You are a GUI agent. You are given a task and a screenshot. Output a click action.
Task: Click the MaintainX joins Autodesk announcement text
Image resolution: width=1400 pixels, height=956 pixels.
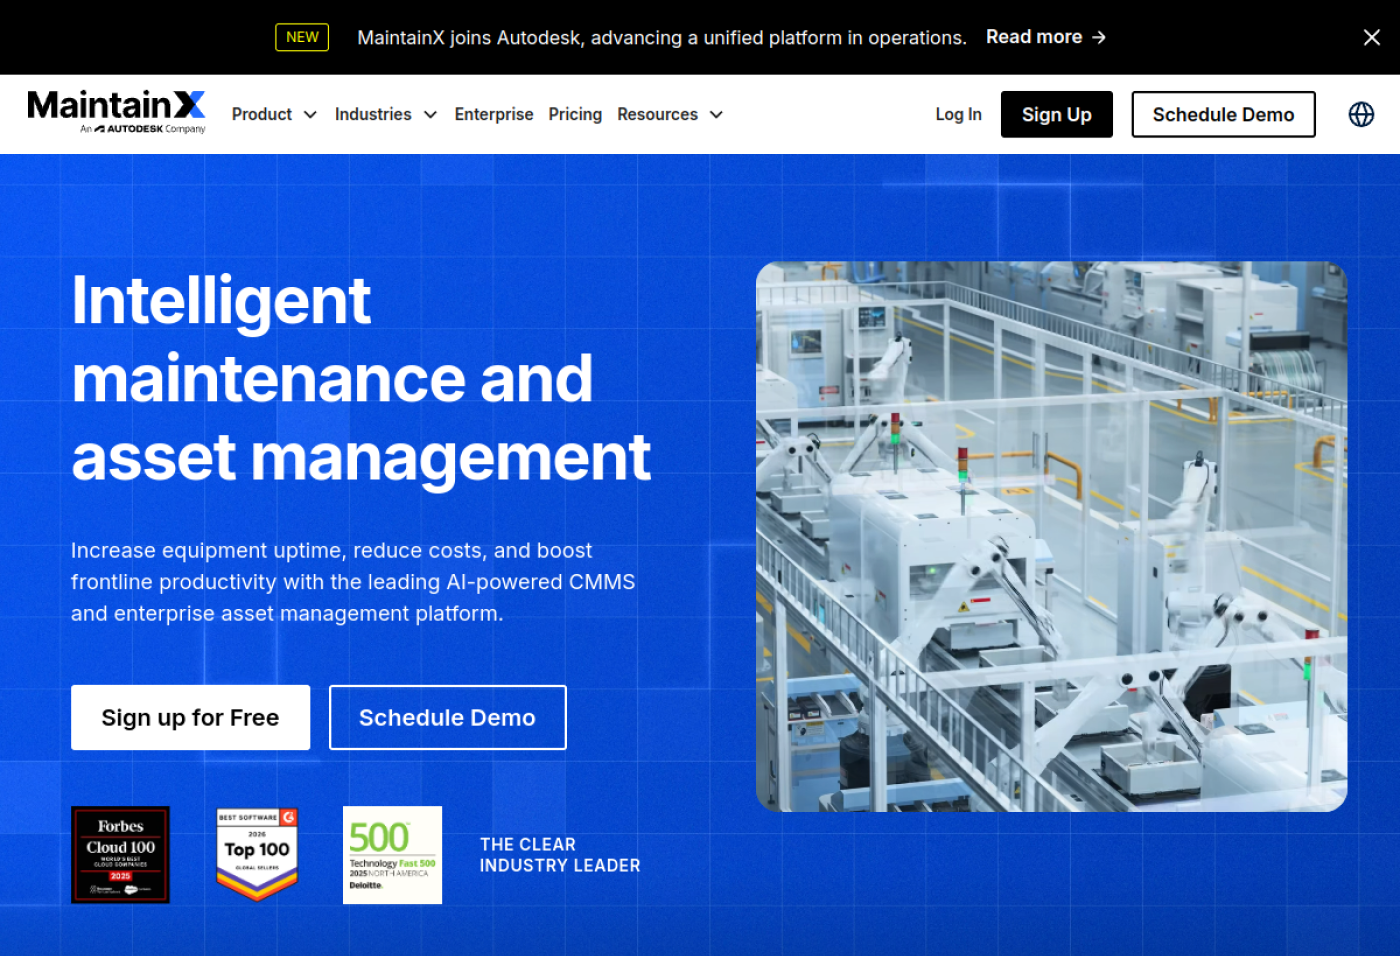click(x=662, y=37)
